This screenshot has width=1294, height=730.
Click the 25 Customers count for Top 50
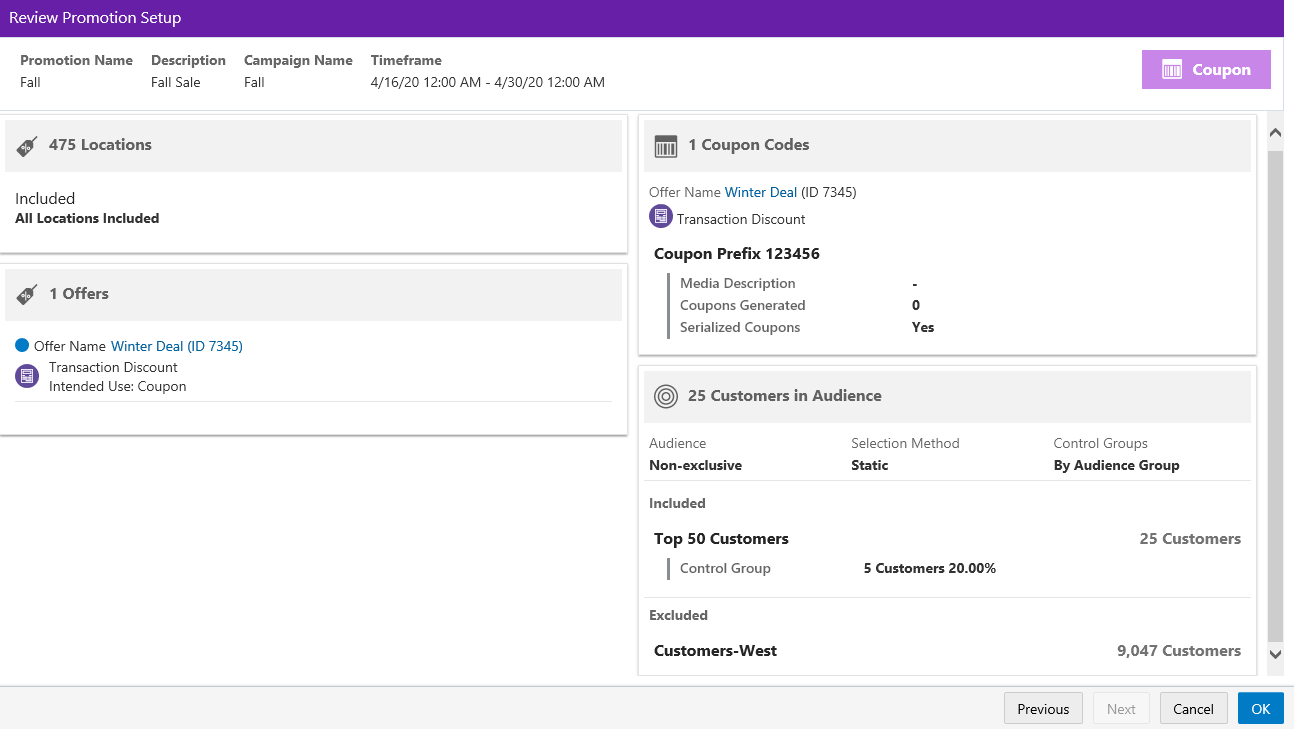[1190, 539]
